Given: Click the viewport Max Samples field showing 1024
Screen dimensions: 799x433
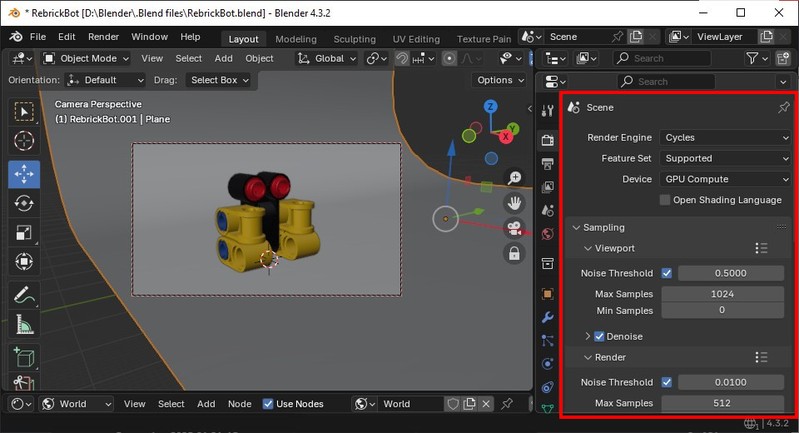Looking at the screenshot, I should [721, 294].
